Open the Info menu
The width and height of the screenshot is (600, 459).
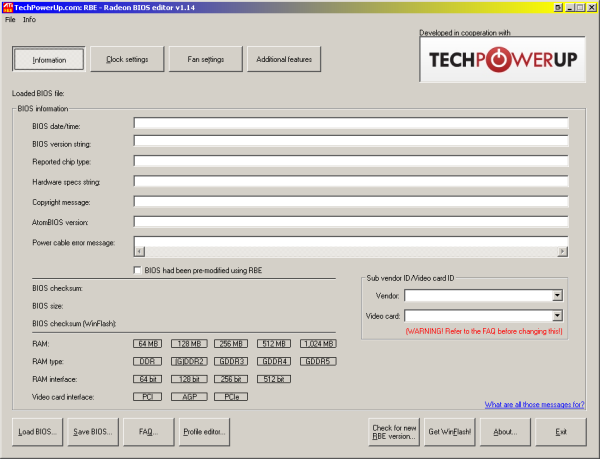[x=29, y=20]
